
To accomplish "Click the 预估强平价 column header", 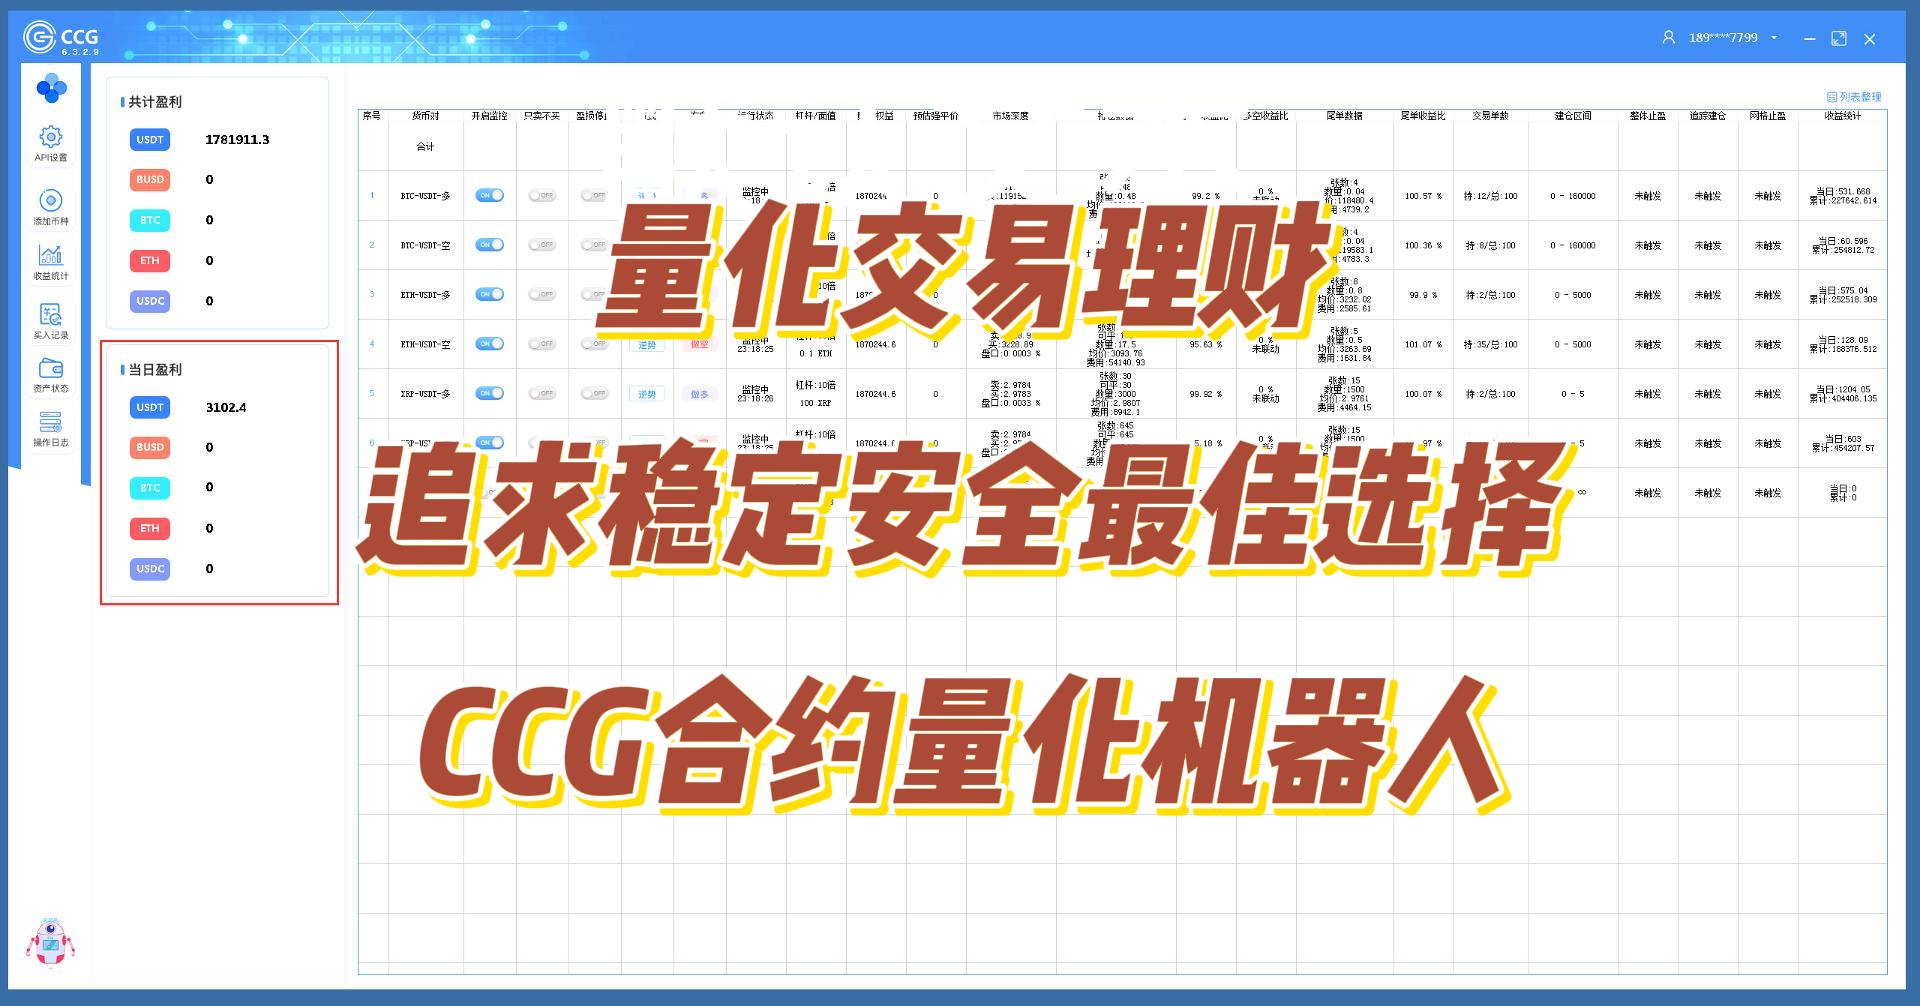I will (936, 116).
